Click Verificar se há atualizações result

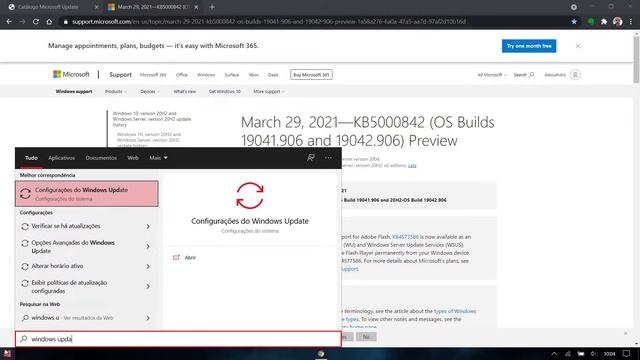click(x=66, y=226)
